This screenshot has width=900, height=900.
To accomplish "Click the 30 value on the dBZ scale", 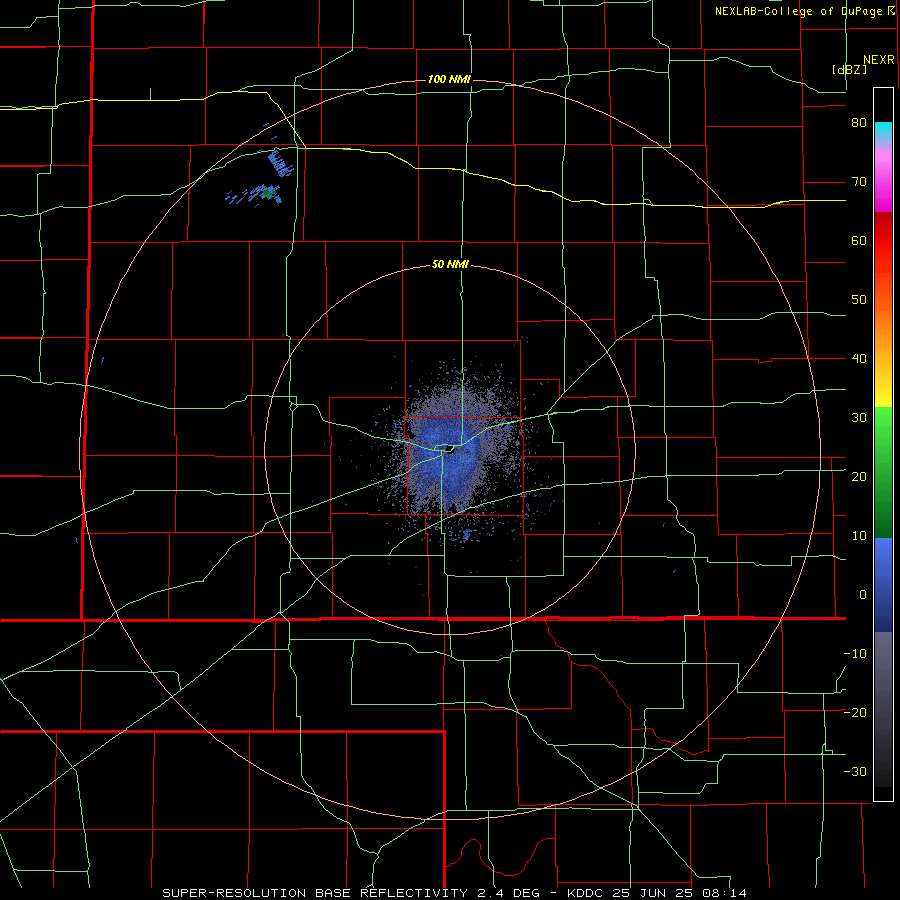I will (859, 418).
